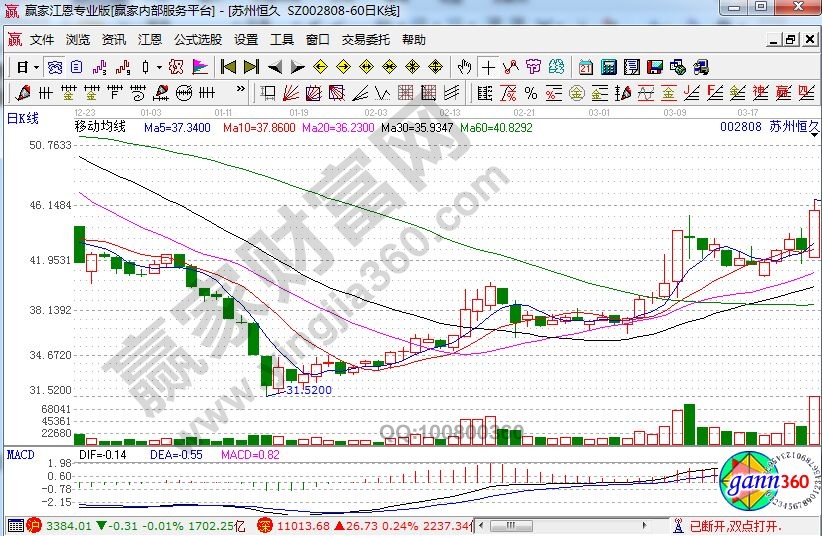Select the percent sign drawing tool

click(530, 93)
